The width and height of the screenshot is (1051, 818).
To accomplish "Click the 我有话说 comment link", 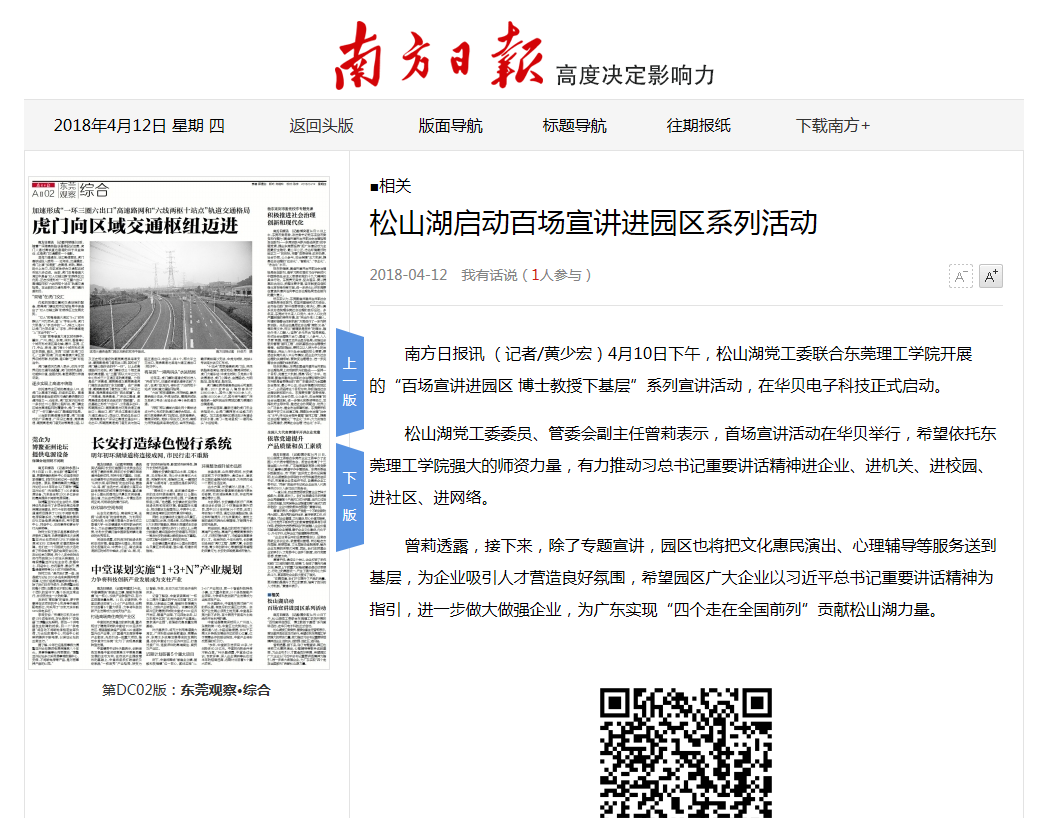I will click(x=489, y=275).
